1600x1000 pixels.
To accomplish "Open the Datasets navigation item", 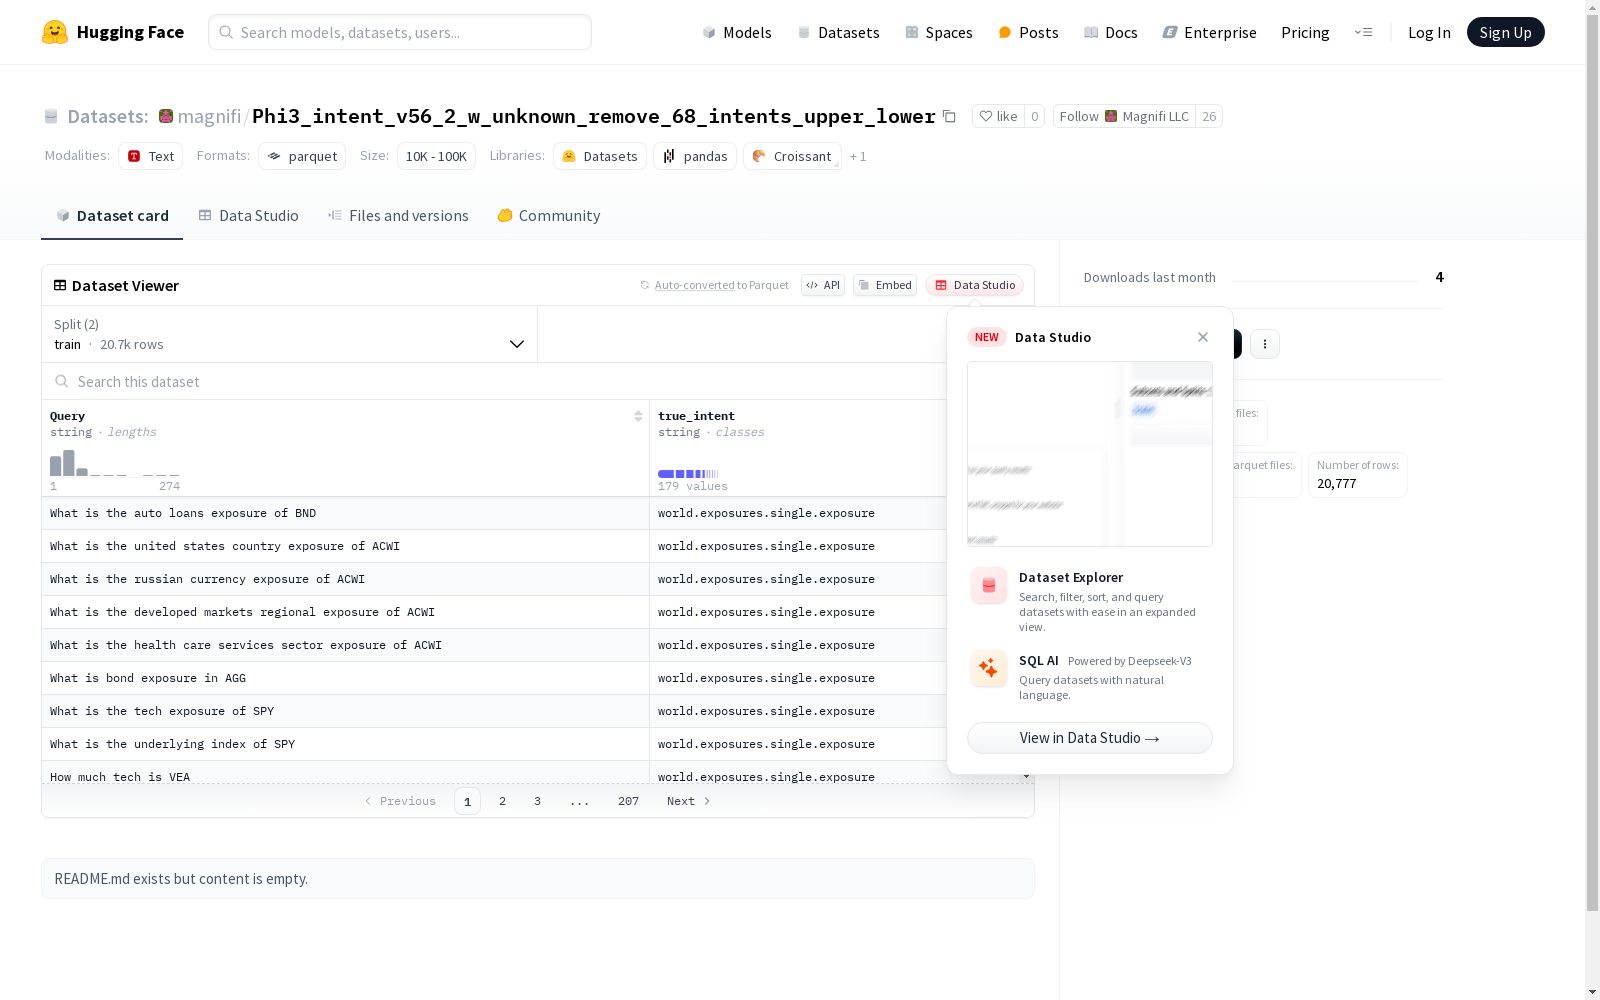I will 838,32.
